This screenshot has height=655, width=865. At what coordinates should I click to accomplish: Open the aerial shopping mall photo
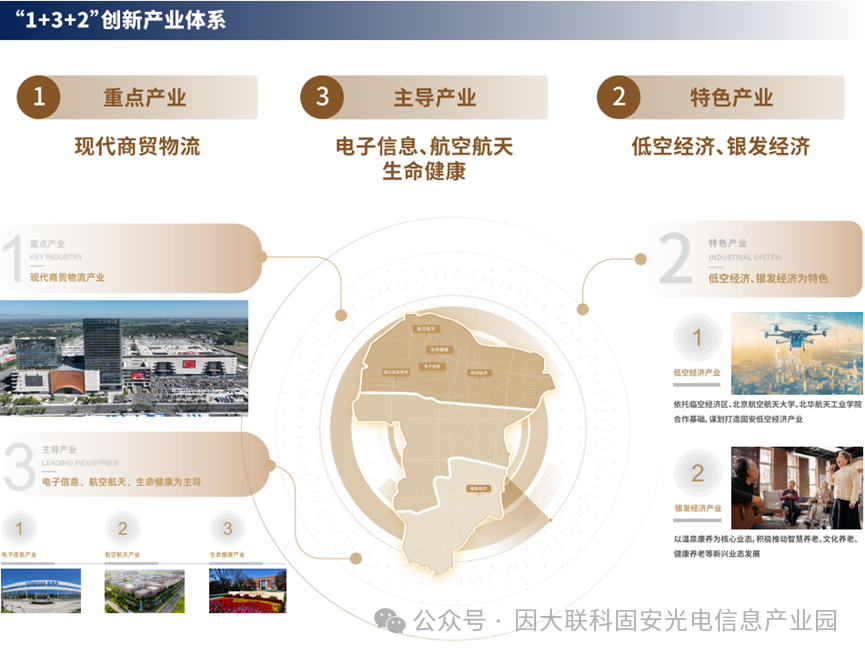coord(124,358)
